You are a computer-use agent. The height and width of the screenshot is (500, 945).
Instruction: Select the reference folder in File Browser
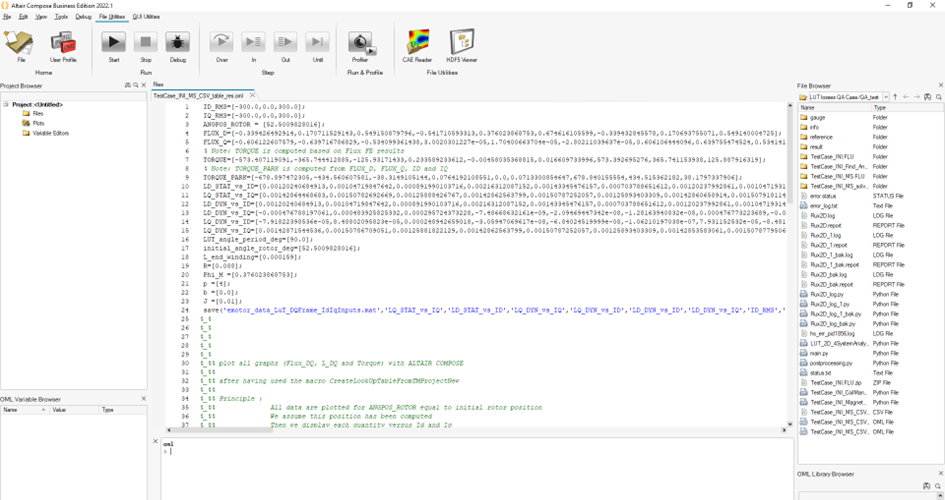821,137
